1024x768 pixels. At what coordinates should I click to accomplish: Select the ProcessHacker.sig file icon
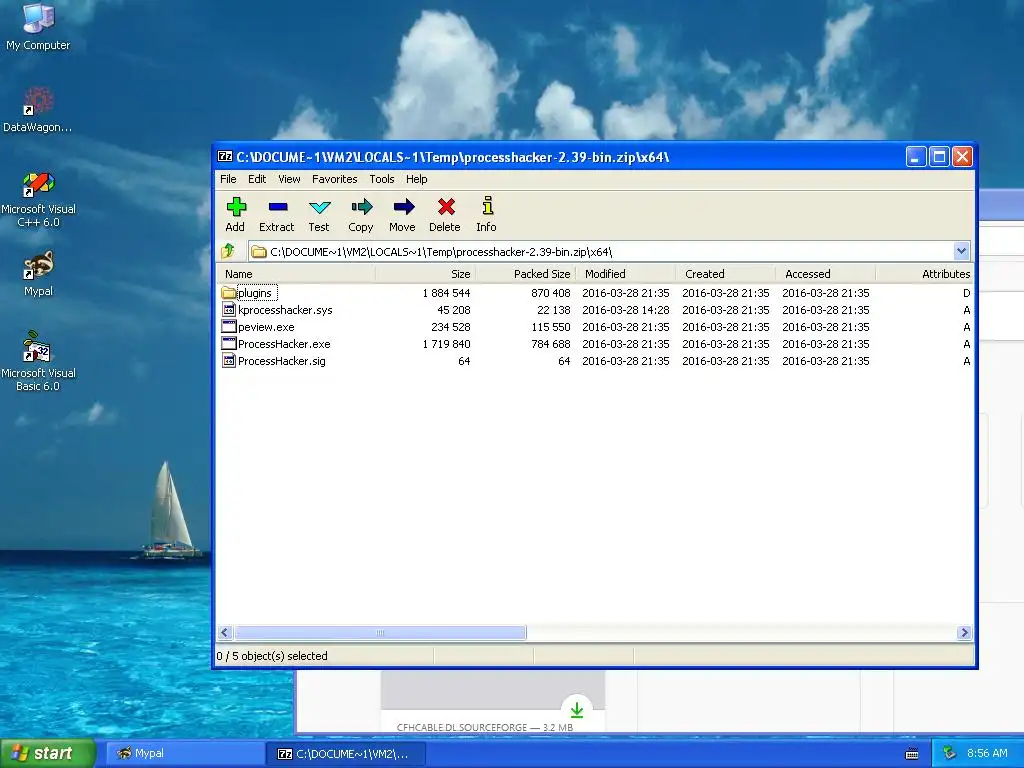(229, 360)
